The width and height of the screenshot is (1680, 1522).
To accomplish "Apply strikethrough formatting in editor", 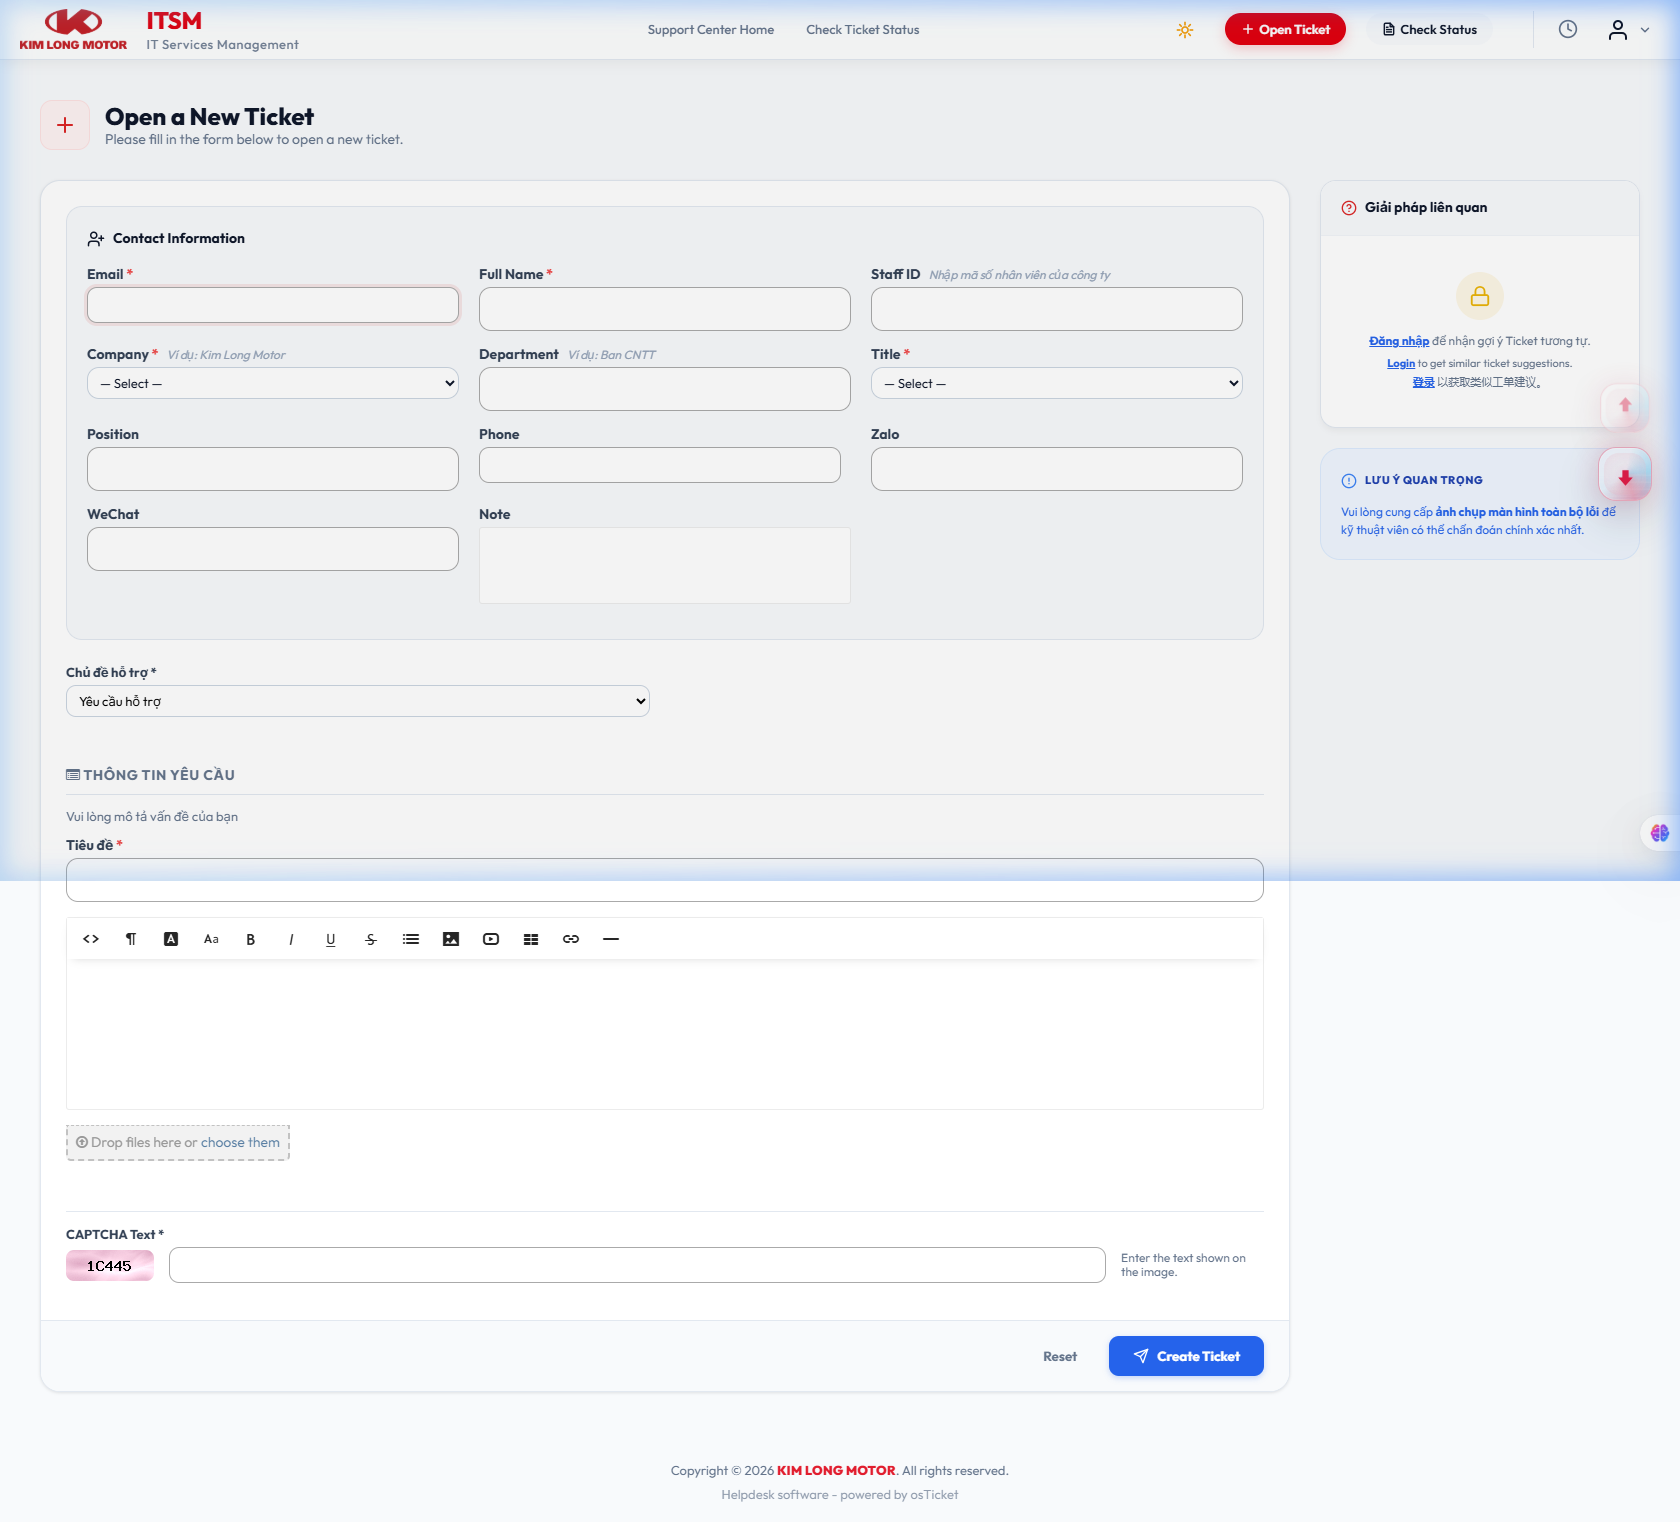I will pos(371,939).
